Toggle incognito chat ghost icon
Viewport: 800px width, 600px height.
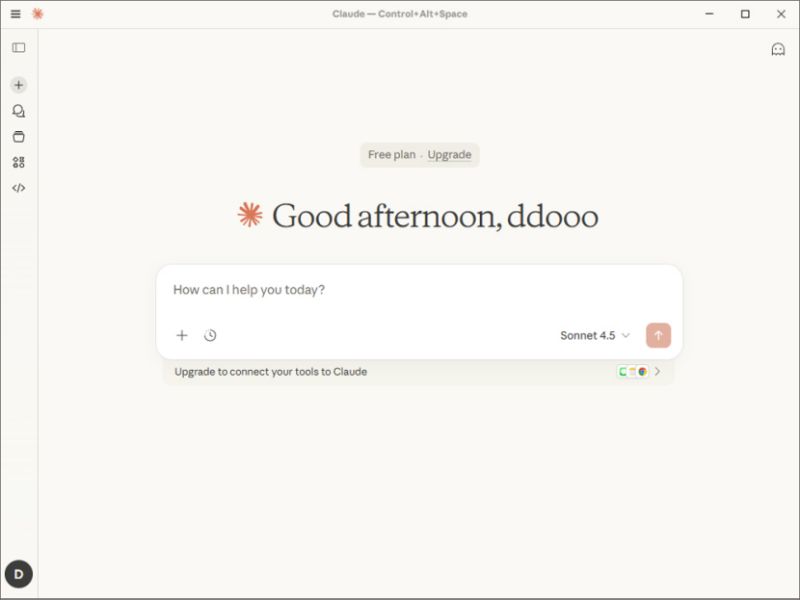tap(778, 49)
